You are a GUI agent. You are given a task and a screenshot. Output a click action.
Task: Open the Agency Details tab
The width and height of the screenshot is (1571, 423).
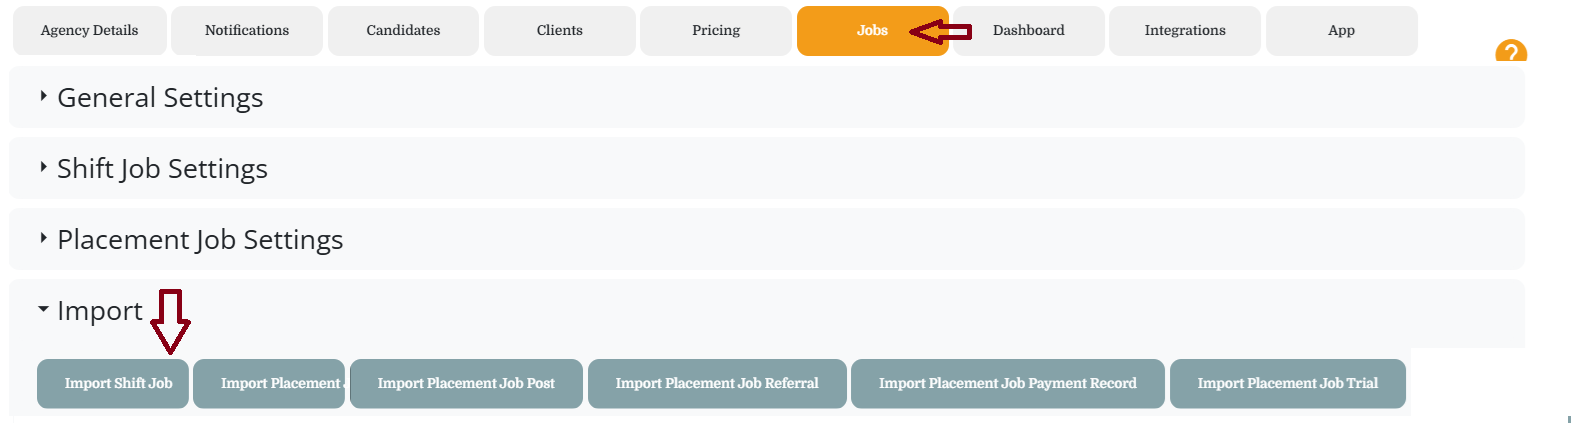(89, 31)
